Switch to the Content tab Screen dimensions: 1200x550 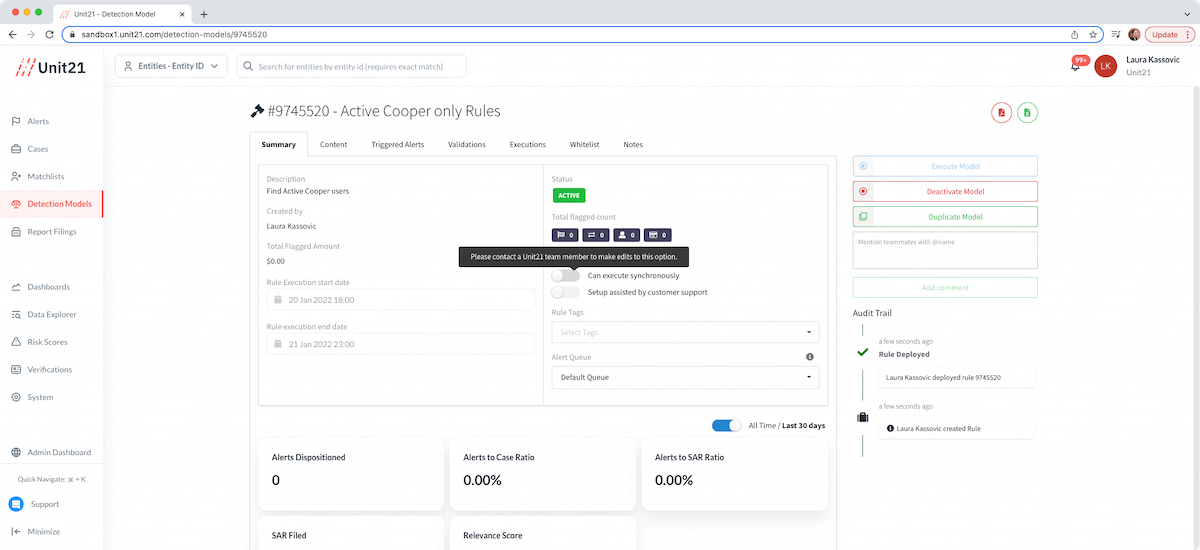(334, 144)
